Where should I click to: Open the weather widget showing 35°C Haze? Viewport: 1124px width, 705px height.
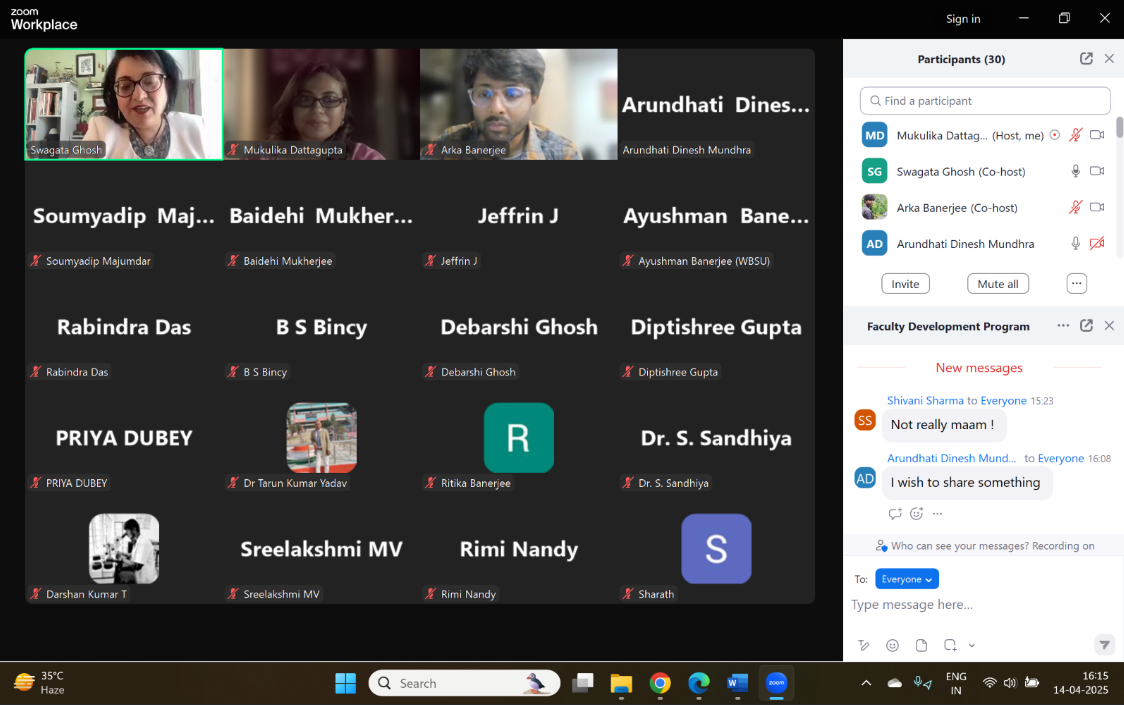[x=41, y=683]
